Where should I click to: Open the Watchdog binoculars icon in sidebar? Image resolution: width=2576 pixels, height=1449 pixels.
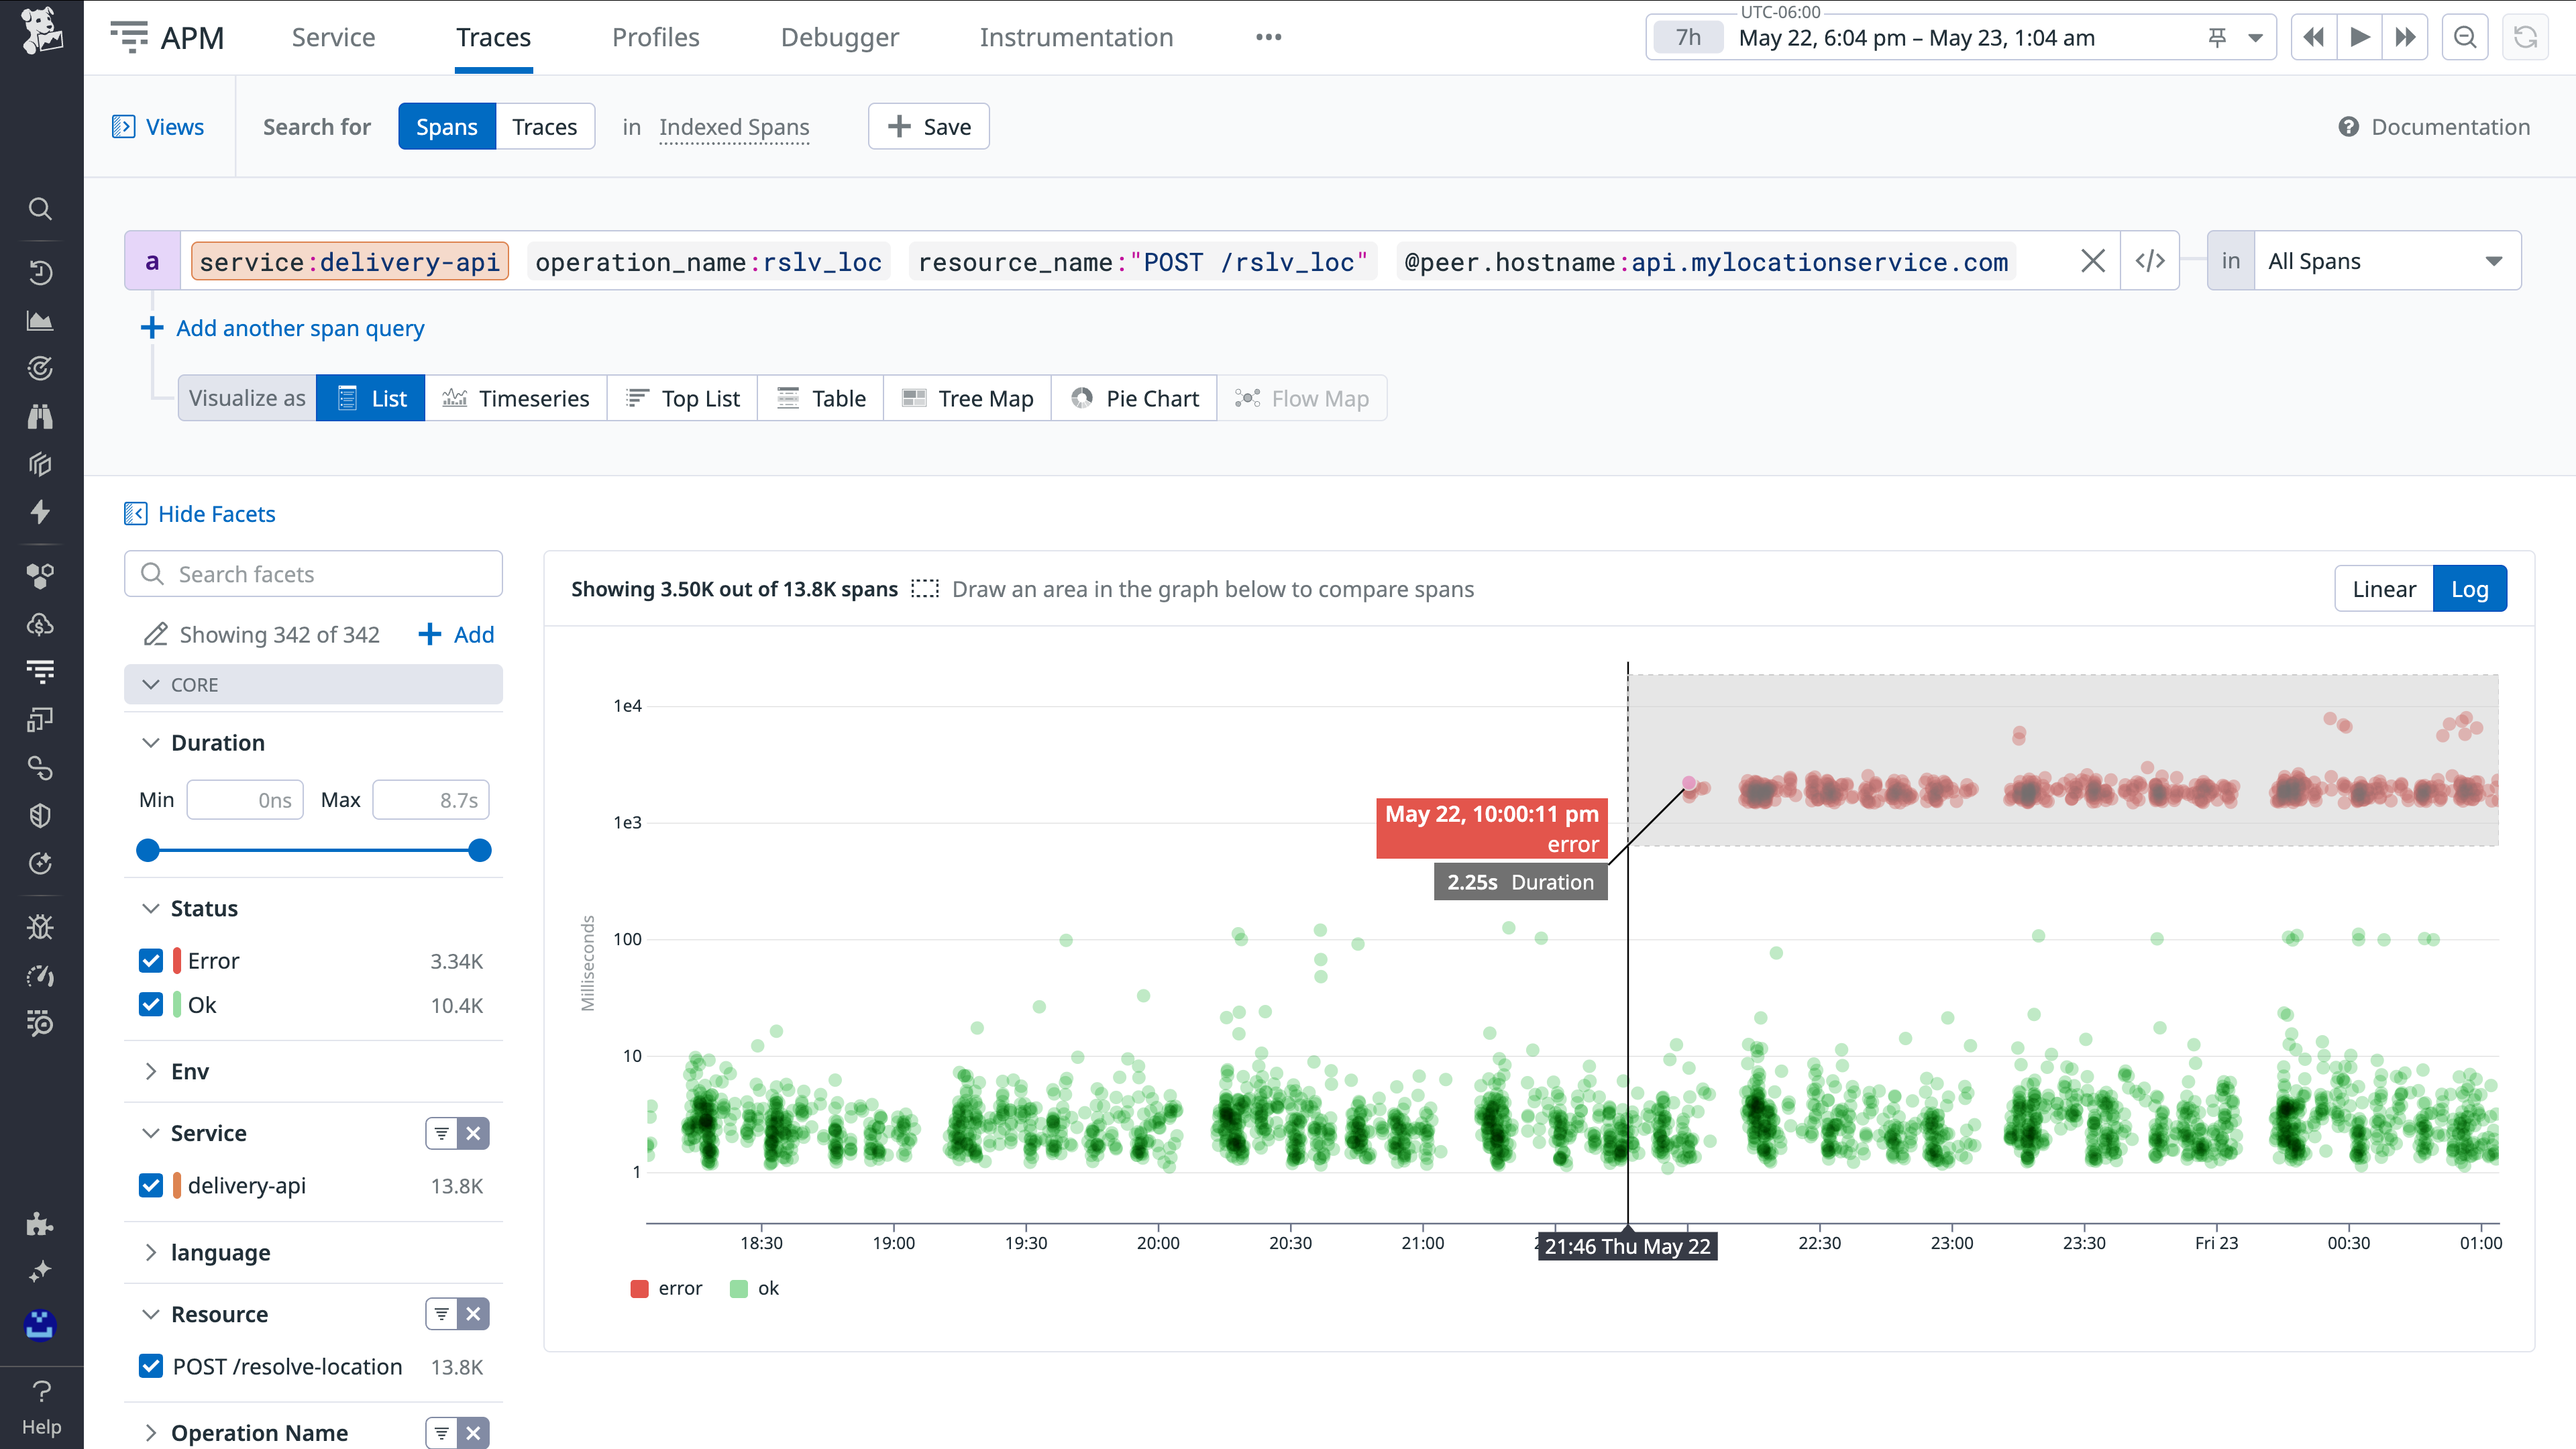pos(40,417)
